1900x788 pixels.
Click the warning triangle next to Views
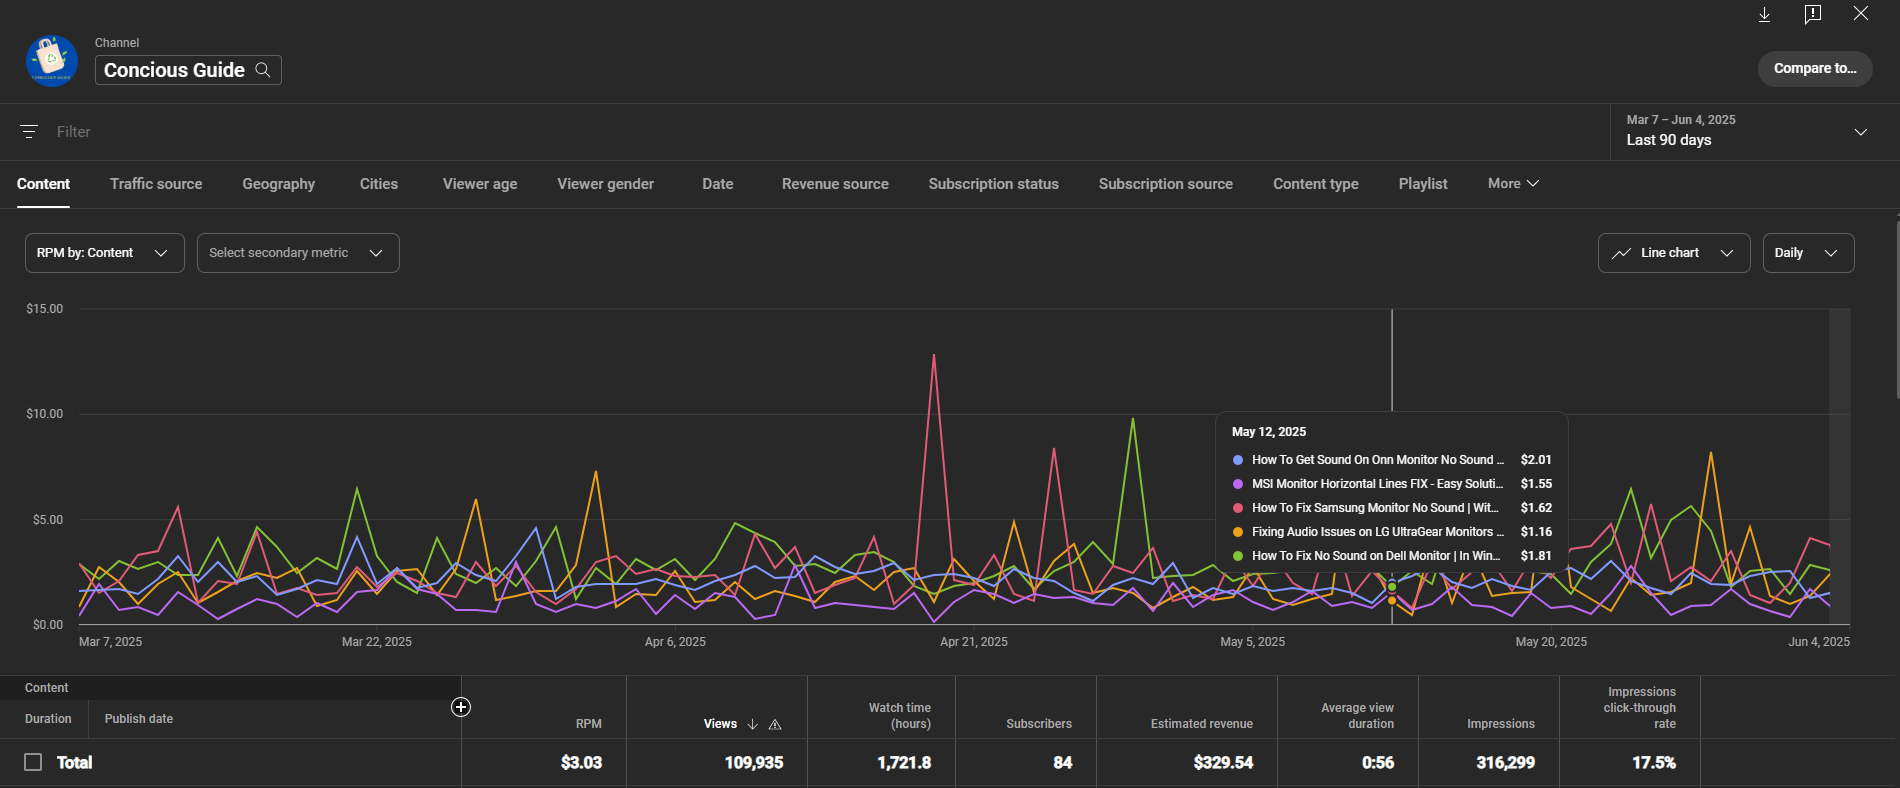(775, 724)
